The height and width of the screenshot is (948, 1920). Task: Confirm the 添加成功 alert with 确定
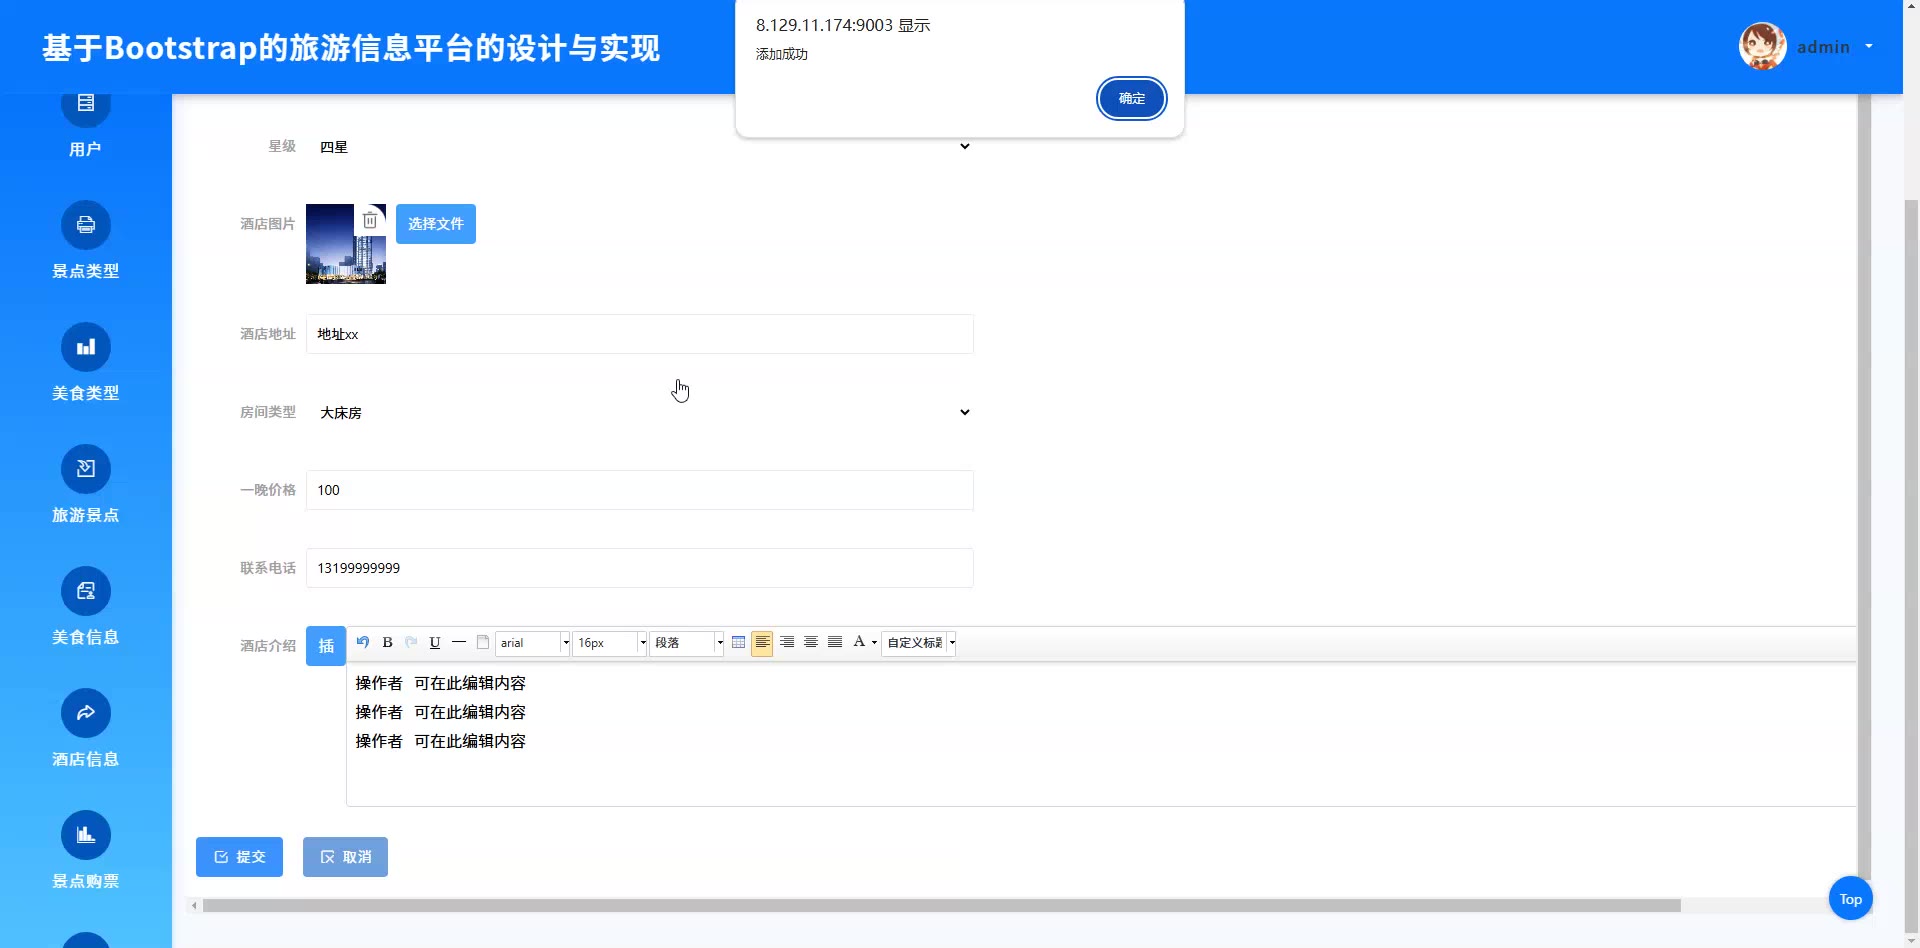pos(1131,98)
